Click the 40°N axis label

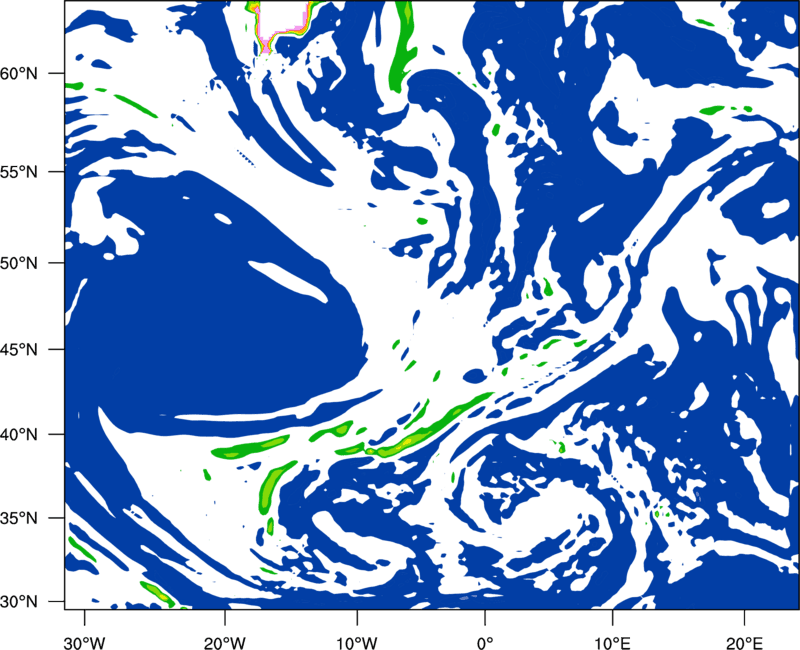click(x=19, y=435)
